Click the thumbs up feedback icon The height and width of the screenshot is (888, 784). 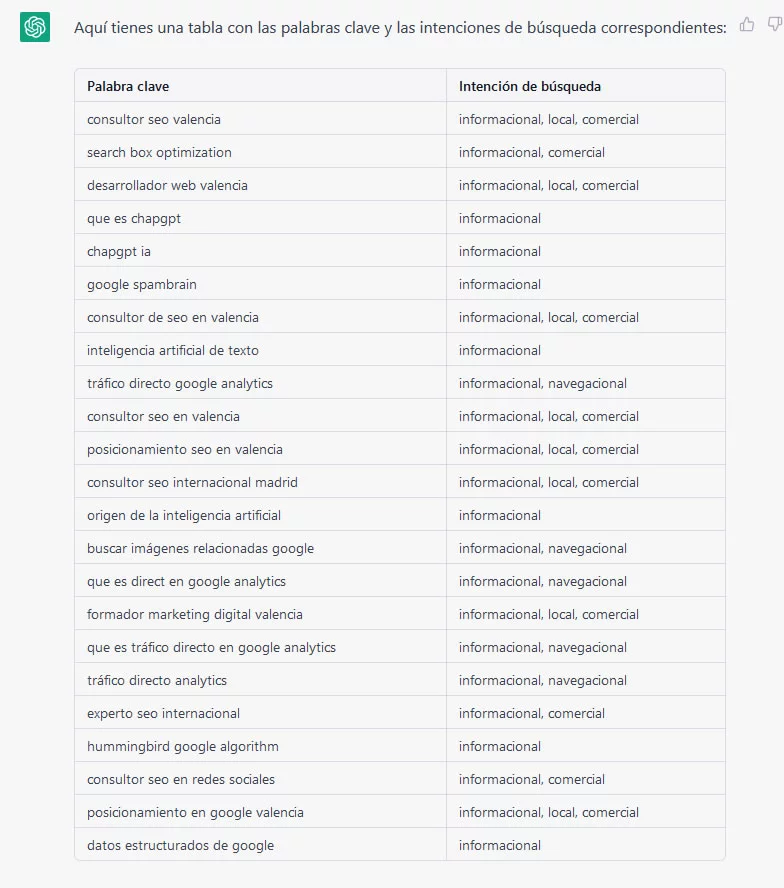[747, 24]
